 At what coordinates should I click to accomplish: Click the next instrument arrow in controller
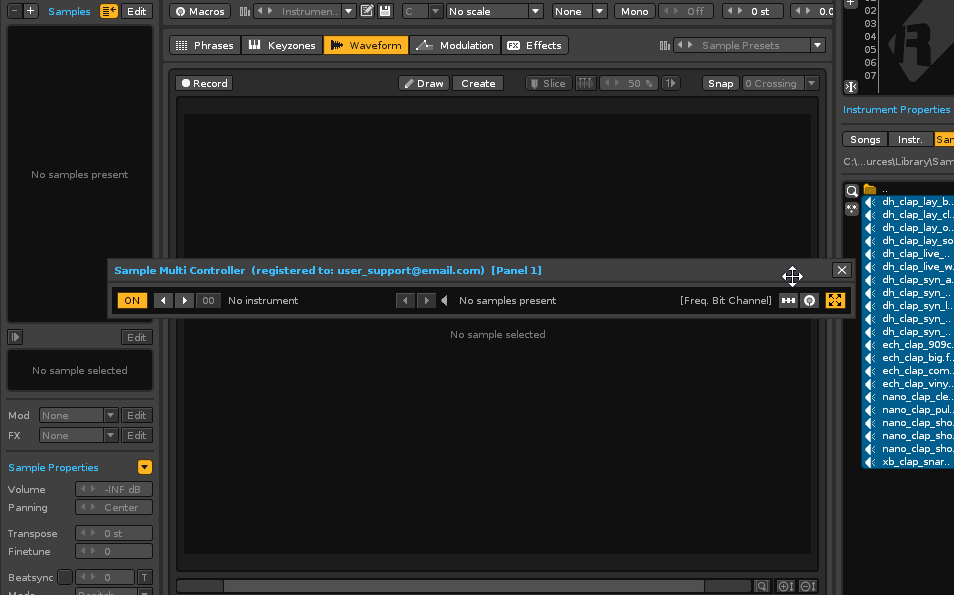(x=185, y=300)
